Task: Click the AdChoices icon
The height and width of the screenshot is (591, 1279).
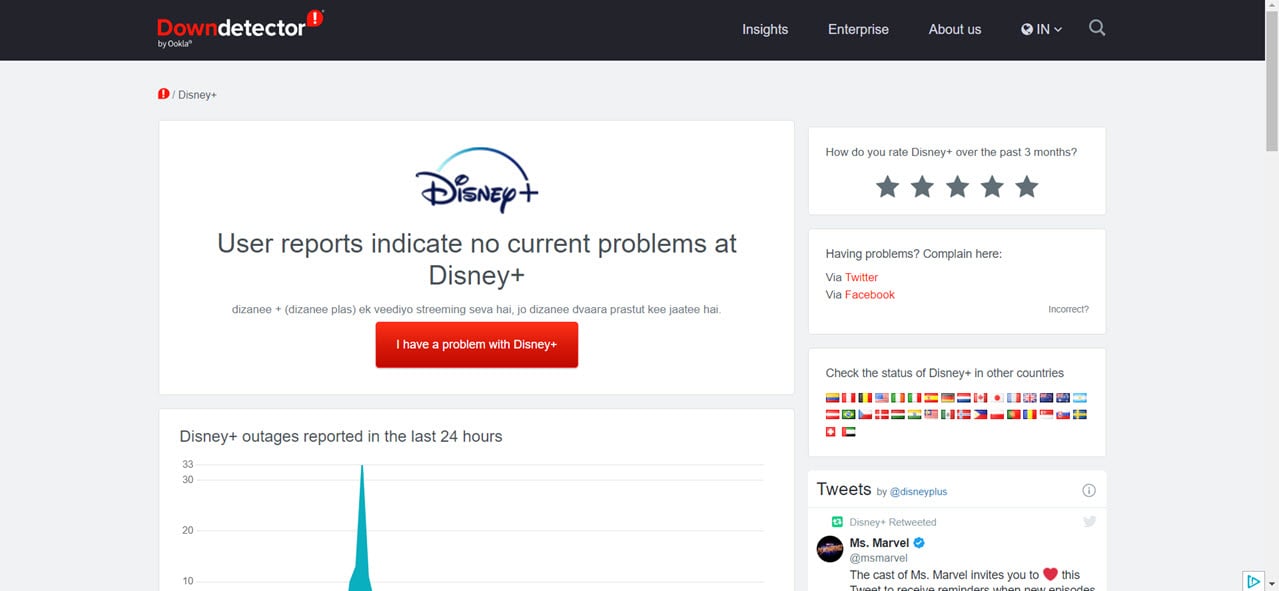Action: (1252, 581)
